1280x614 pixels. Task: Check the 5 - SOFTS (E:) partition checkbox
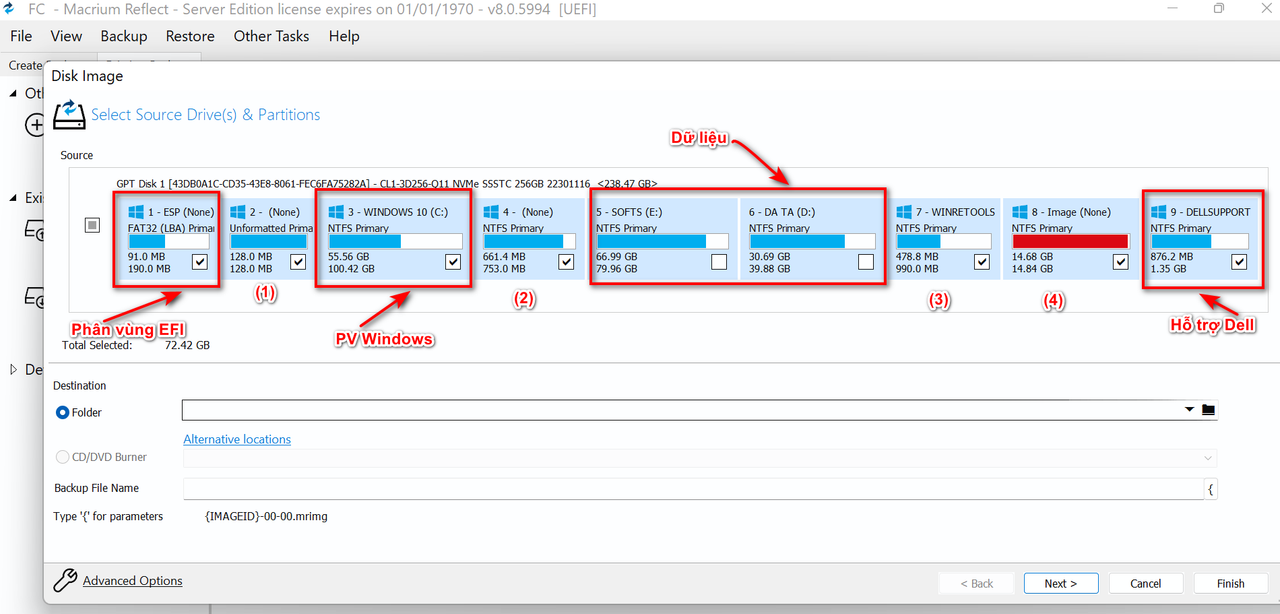pos(719,262)
